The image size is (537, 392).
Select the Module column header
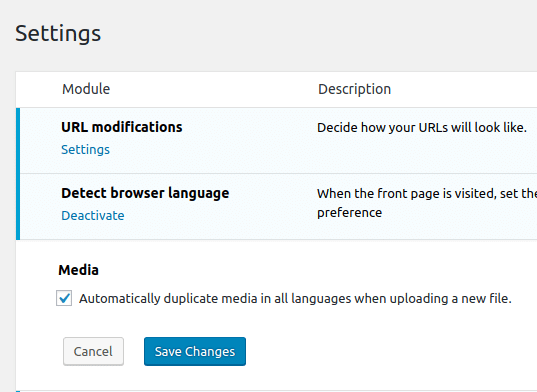(x=86, y=89)
